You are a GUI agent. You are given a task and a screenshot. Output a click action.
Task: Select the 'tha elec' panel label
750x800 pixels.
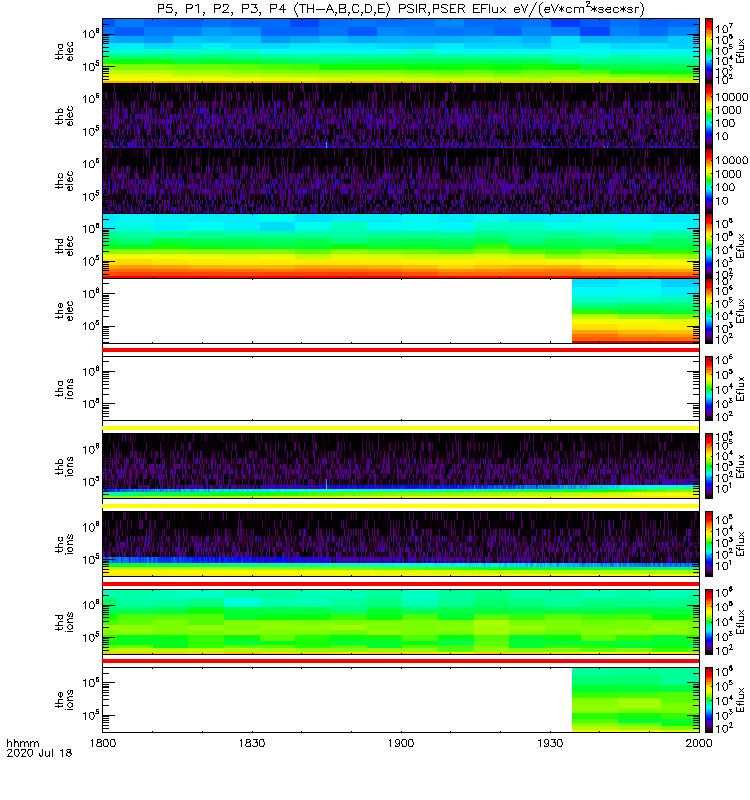point(65,51)
